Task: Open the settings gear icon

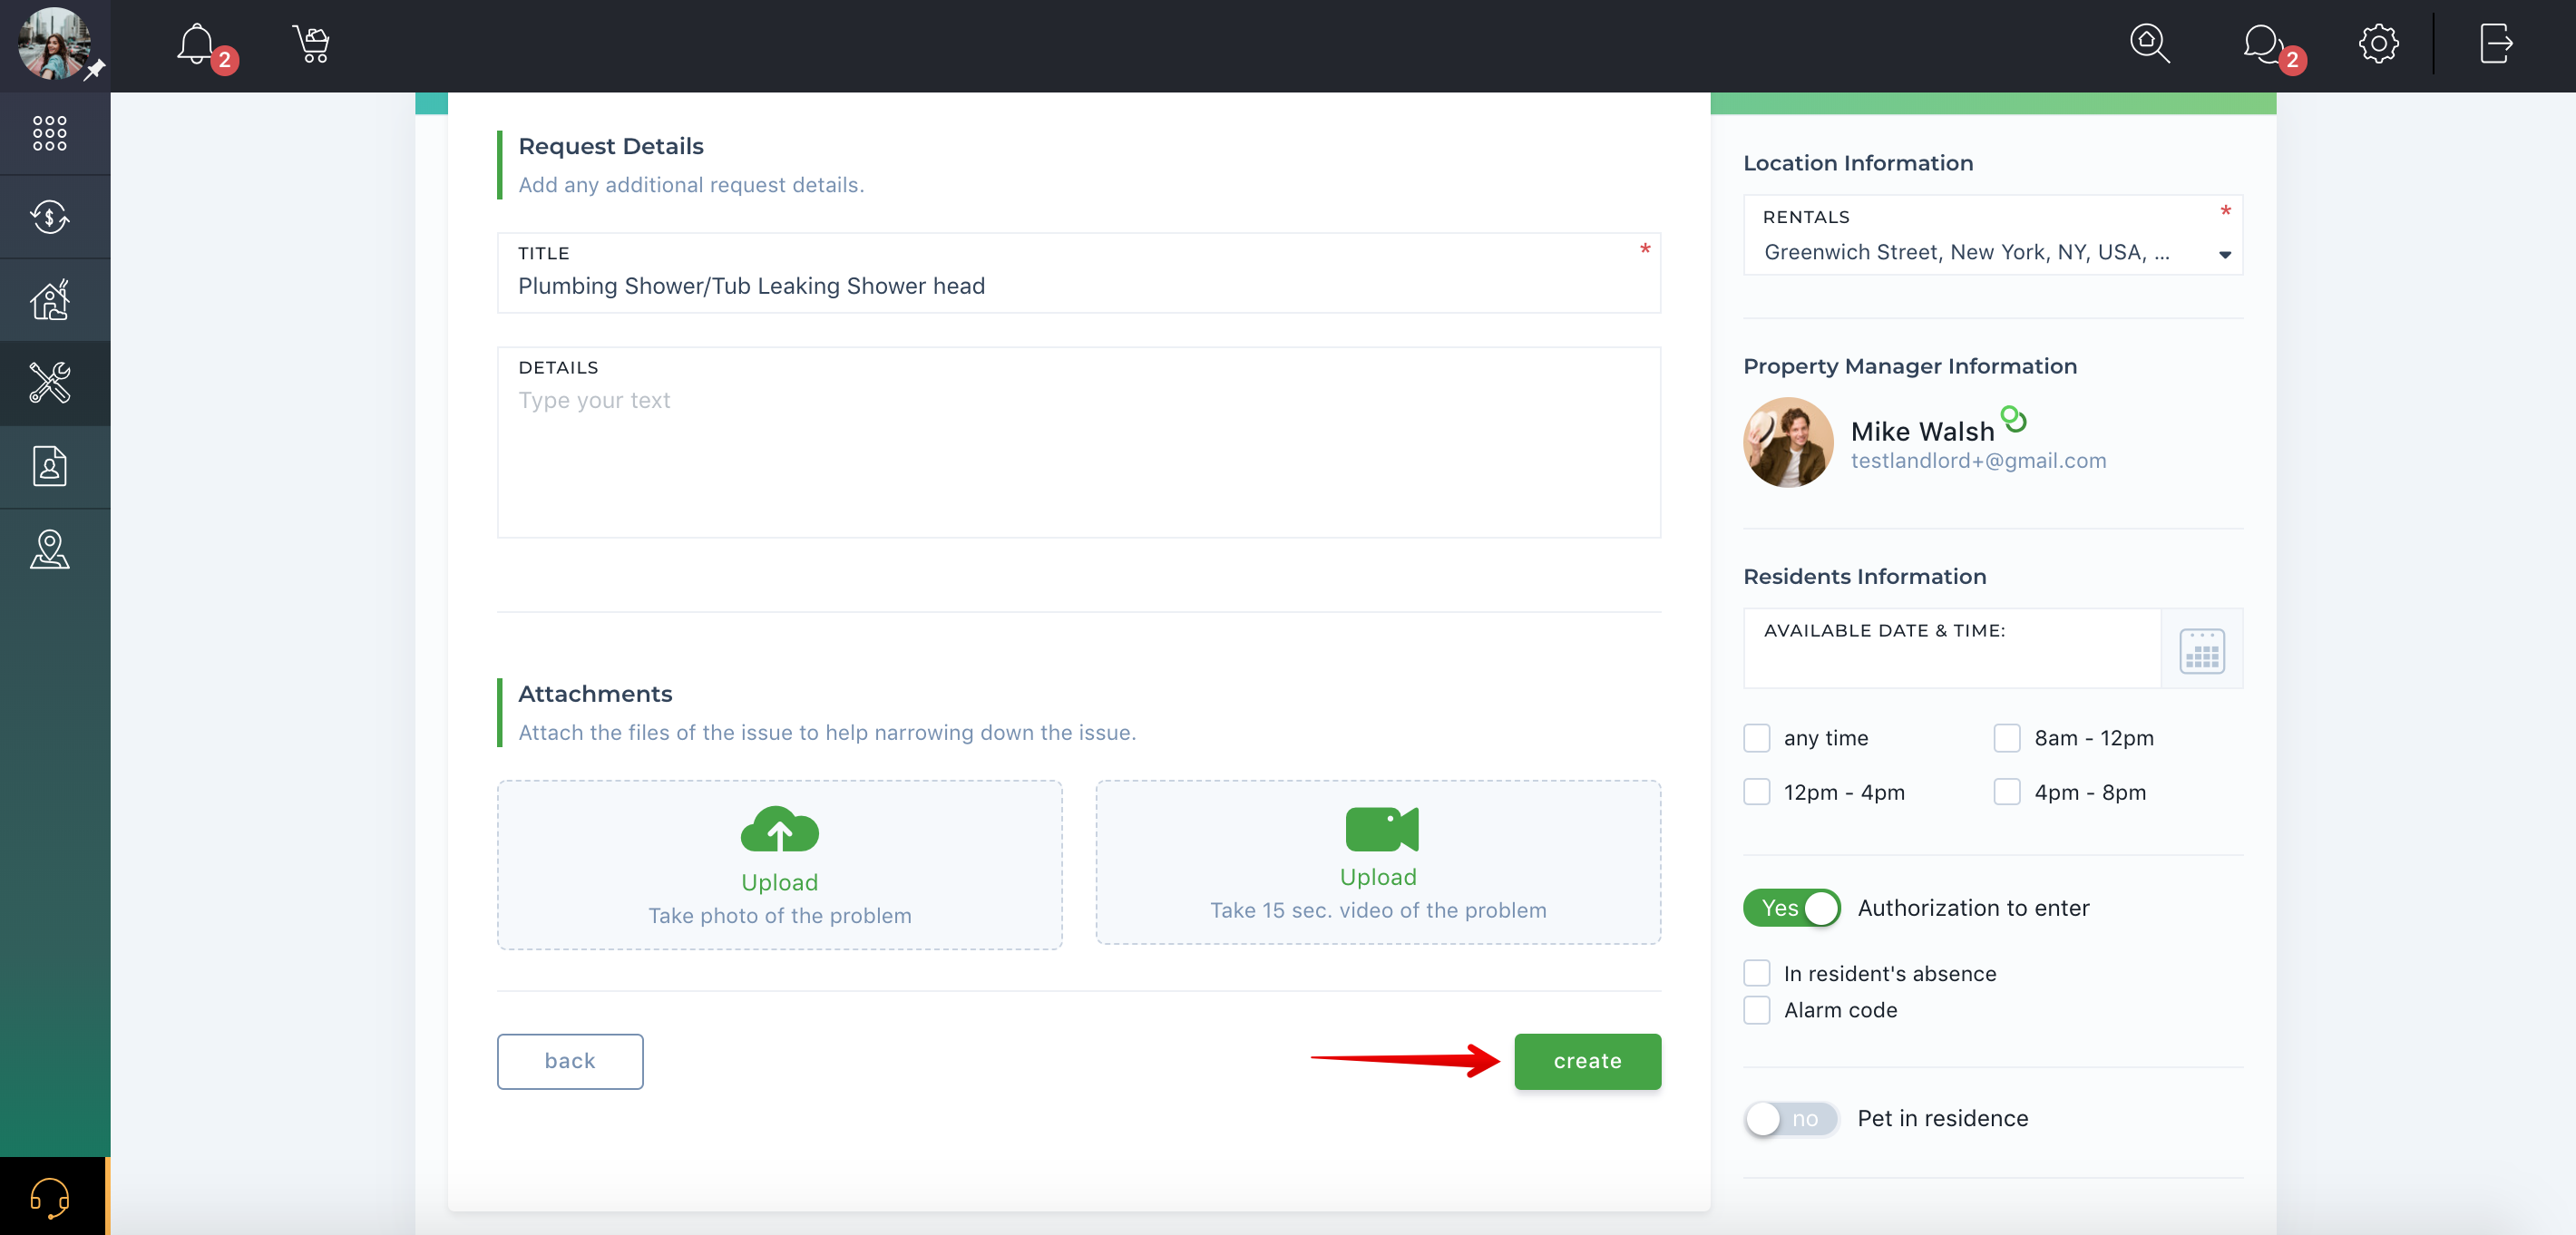Action: [2378, 43]
